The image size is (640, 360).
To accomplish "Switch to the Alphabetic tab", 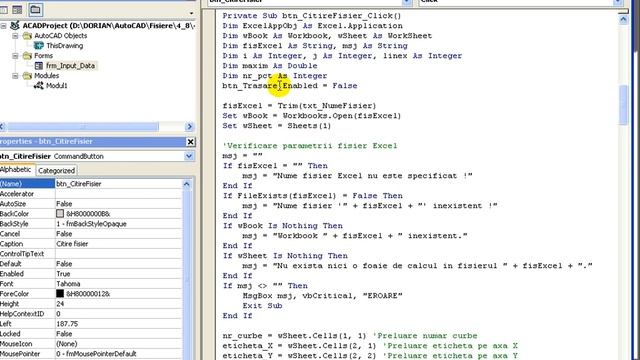I will click(x=16, y=170).
